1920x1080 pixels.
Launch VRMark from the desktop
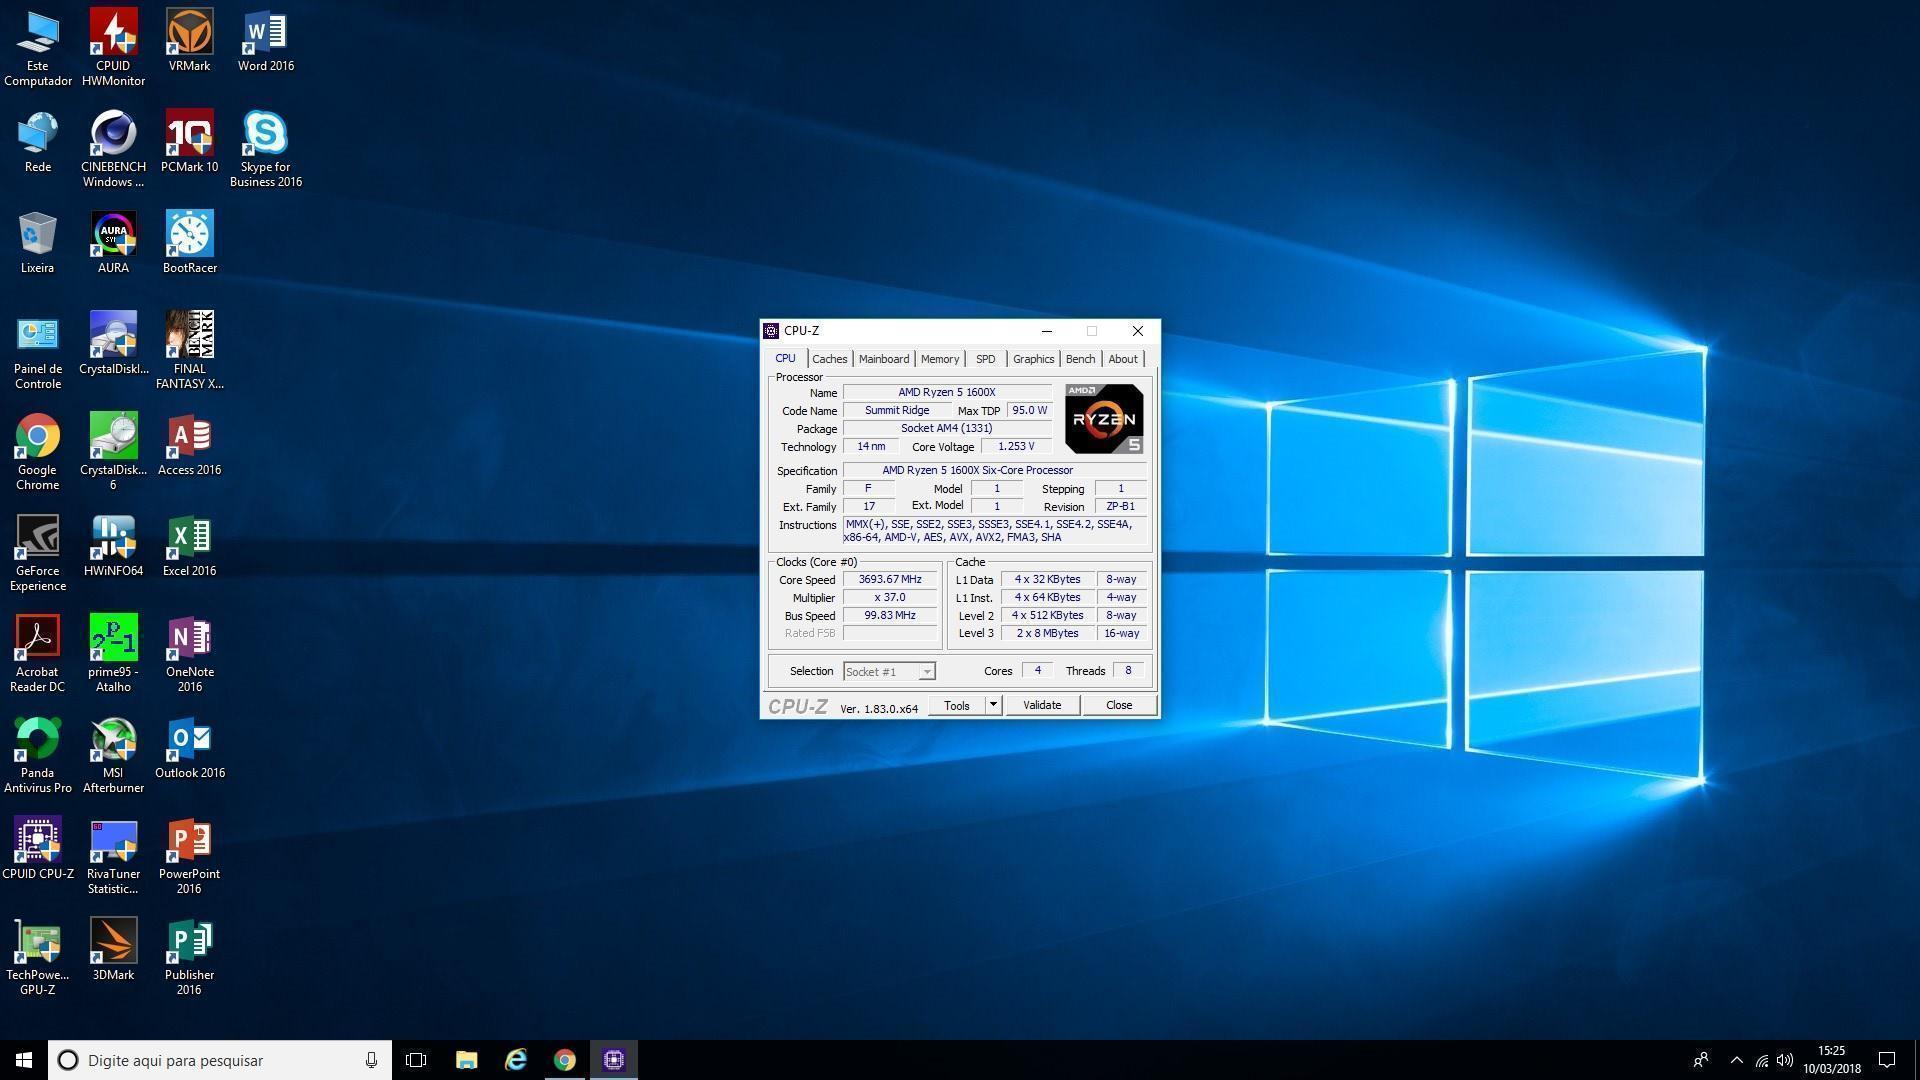[x=189, y=40]
